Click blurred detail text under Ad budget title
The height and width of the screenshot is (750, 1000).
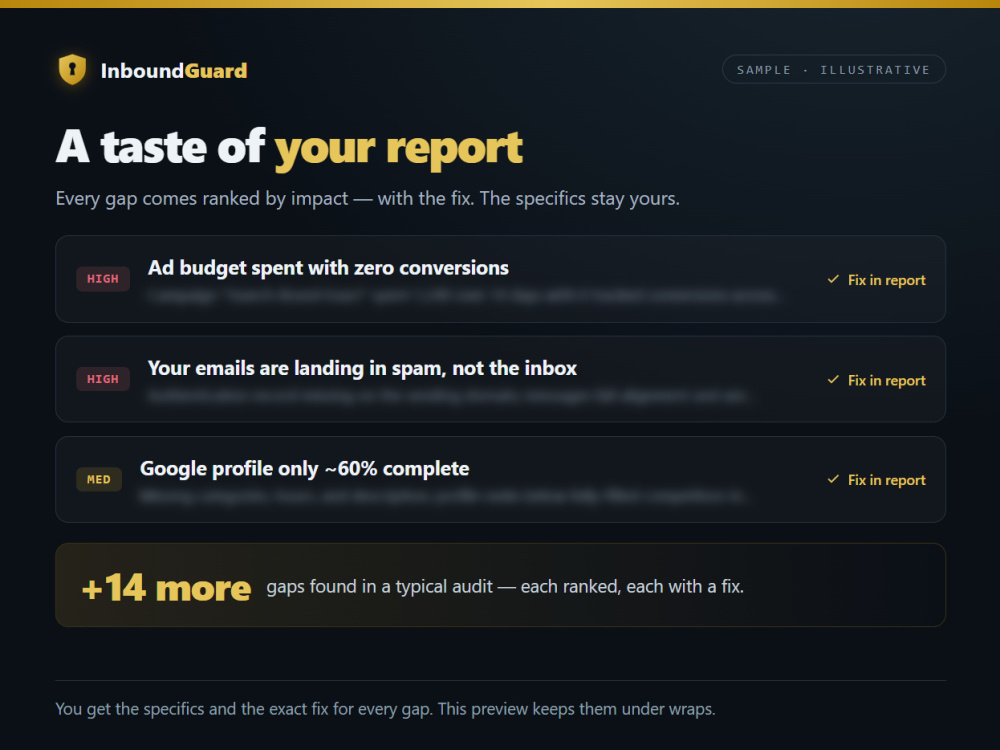pos(464,296)
